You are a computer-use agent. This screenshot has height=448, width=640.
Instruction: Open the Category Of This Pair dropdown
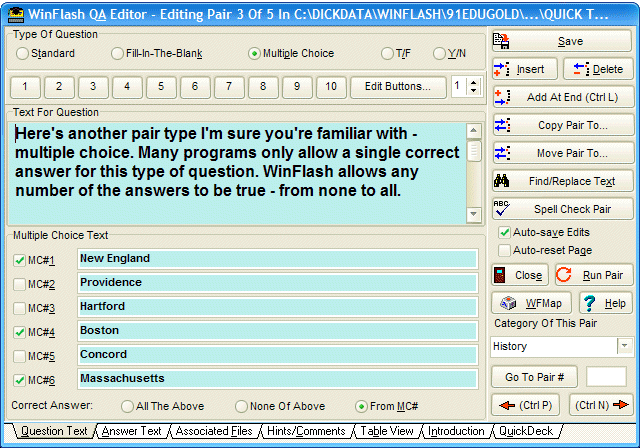click(x=624, y=346)
